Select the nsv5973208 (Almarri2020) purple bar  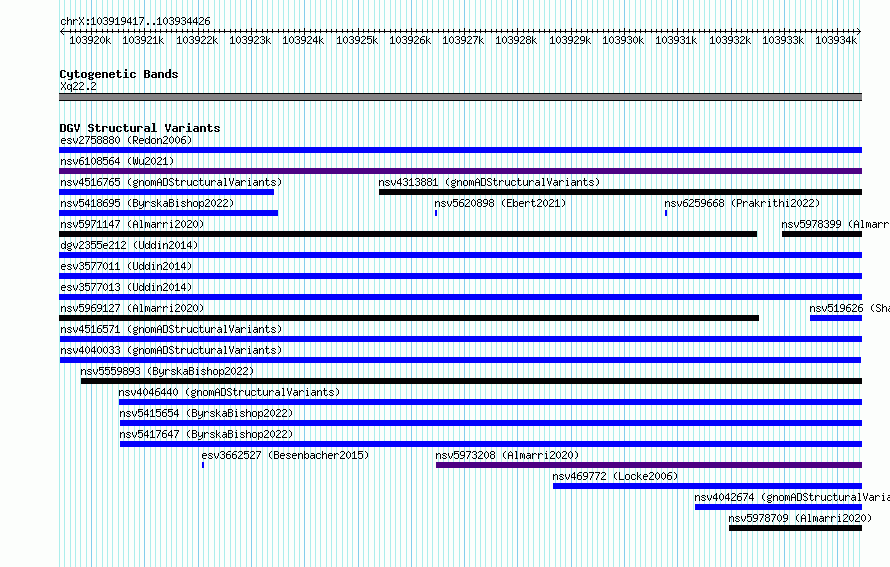click(649, 465)
